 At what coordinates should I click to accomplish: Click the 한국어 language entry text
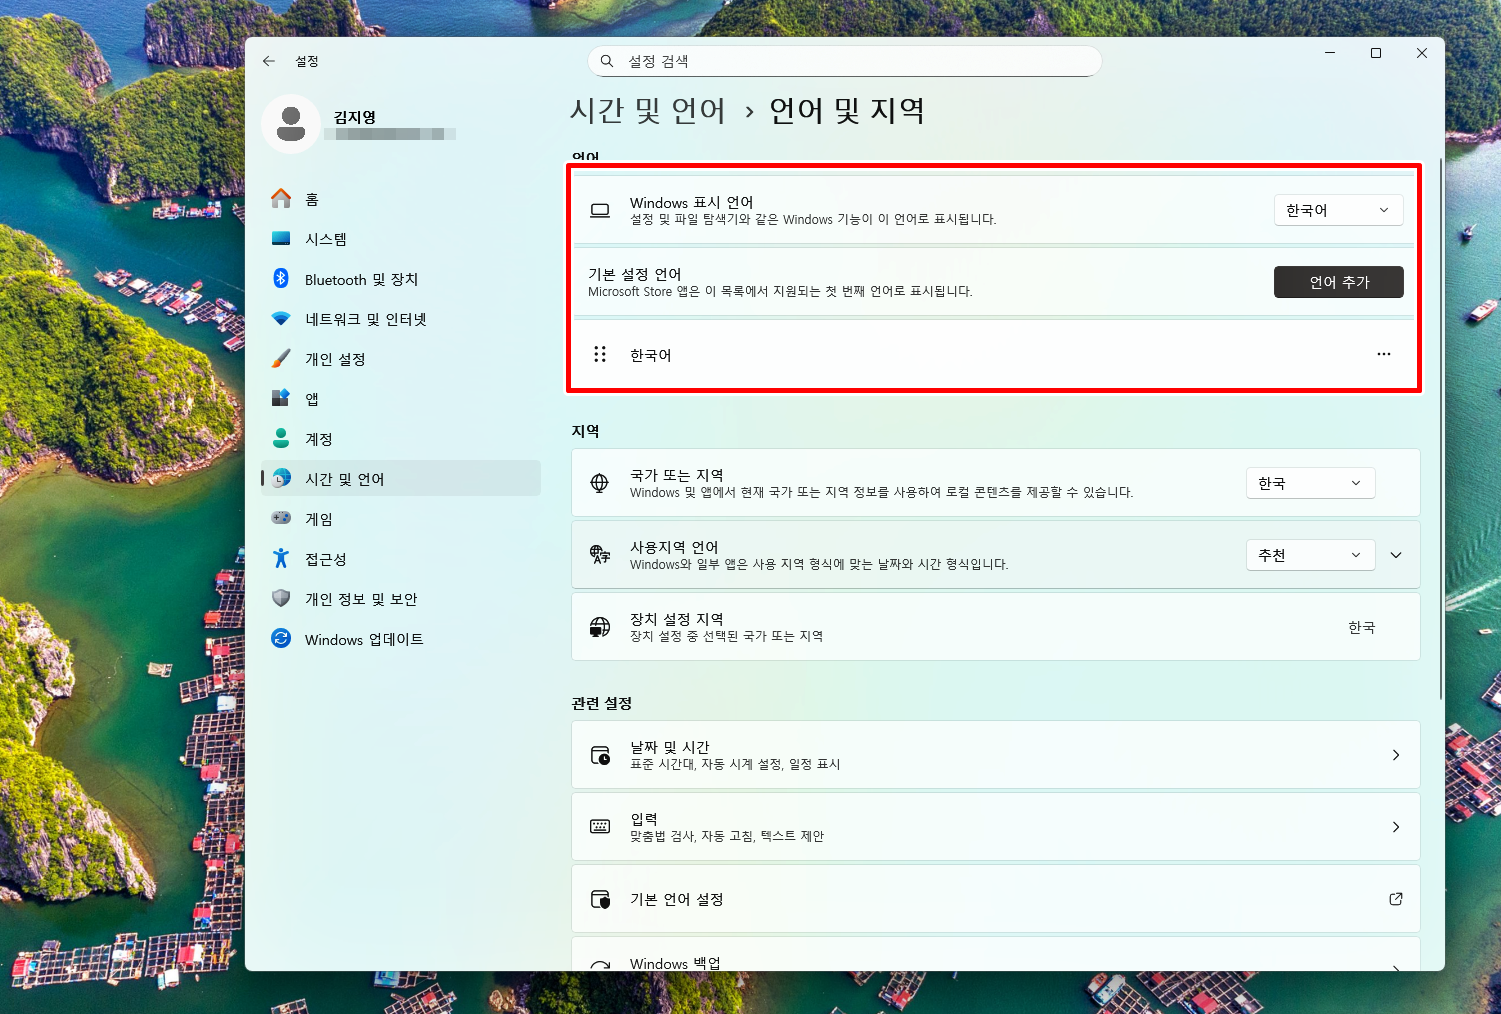[651, 355]
